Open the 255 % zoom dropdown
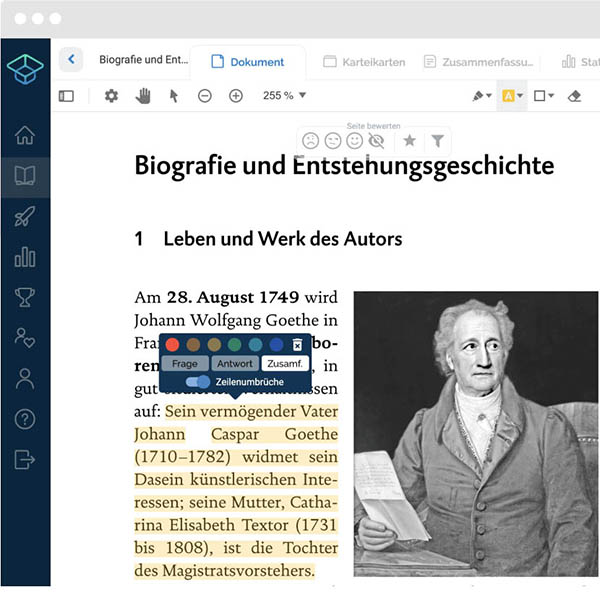 [x=284, y=95]
